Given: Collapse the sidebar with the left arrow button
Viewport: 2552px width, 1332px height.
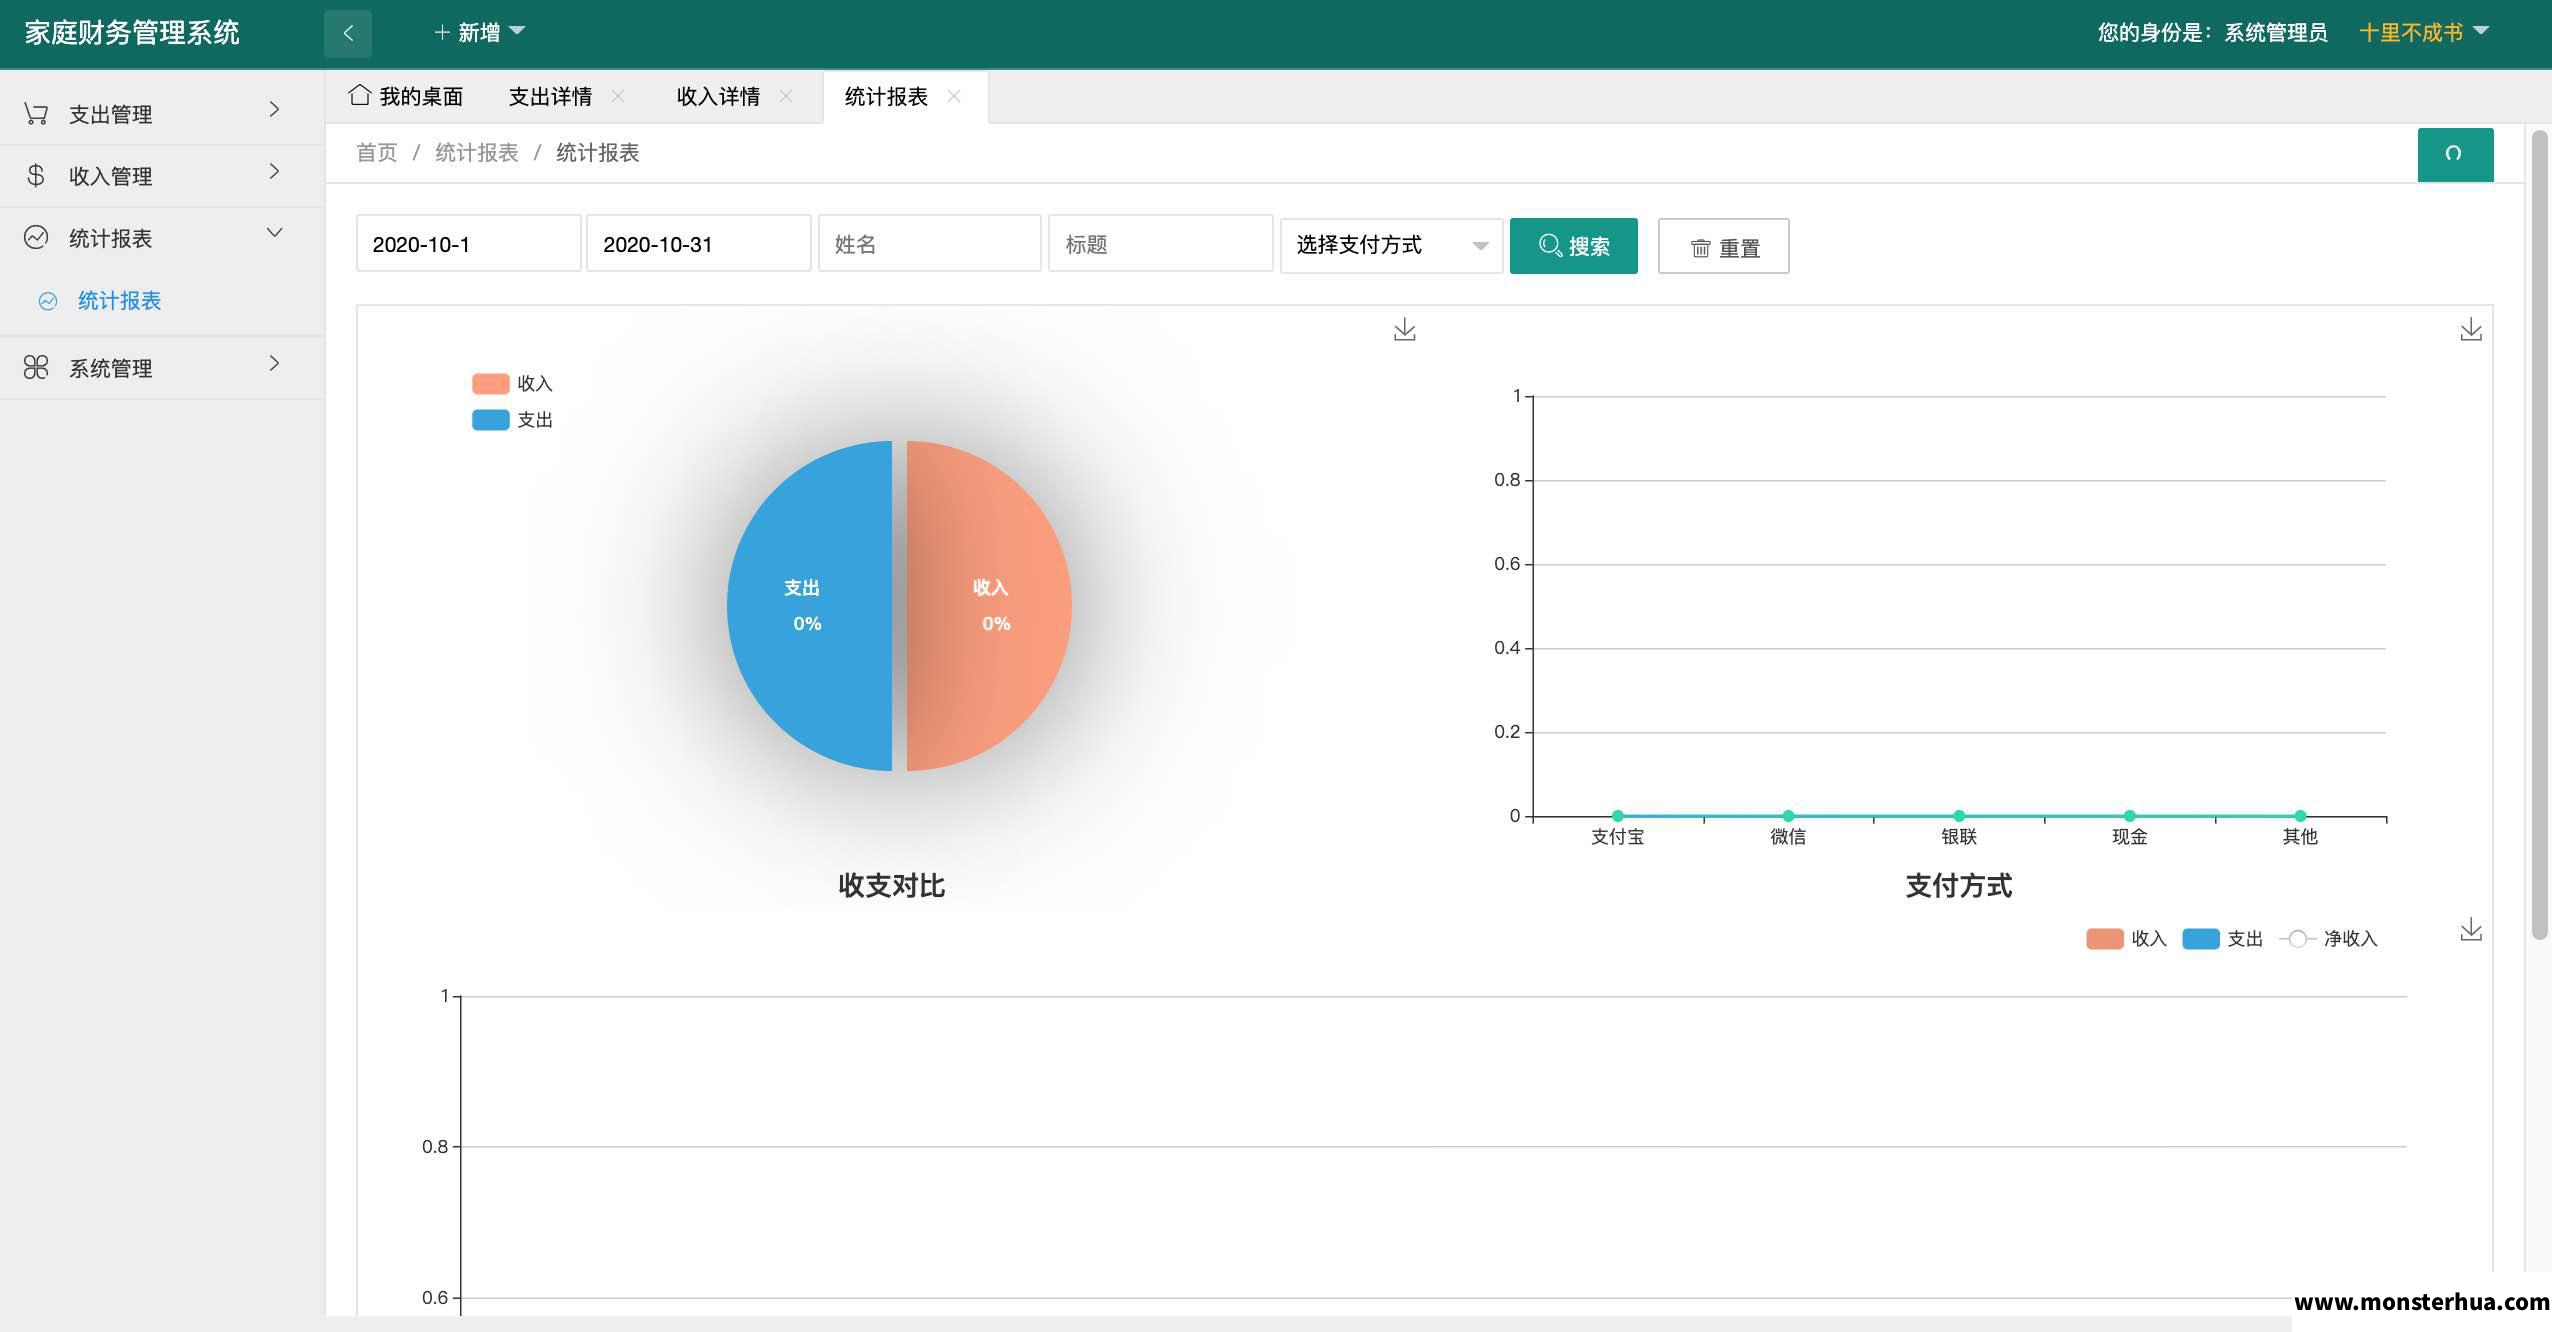Looking at the screenshot, I should tap(348, 33).
